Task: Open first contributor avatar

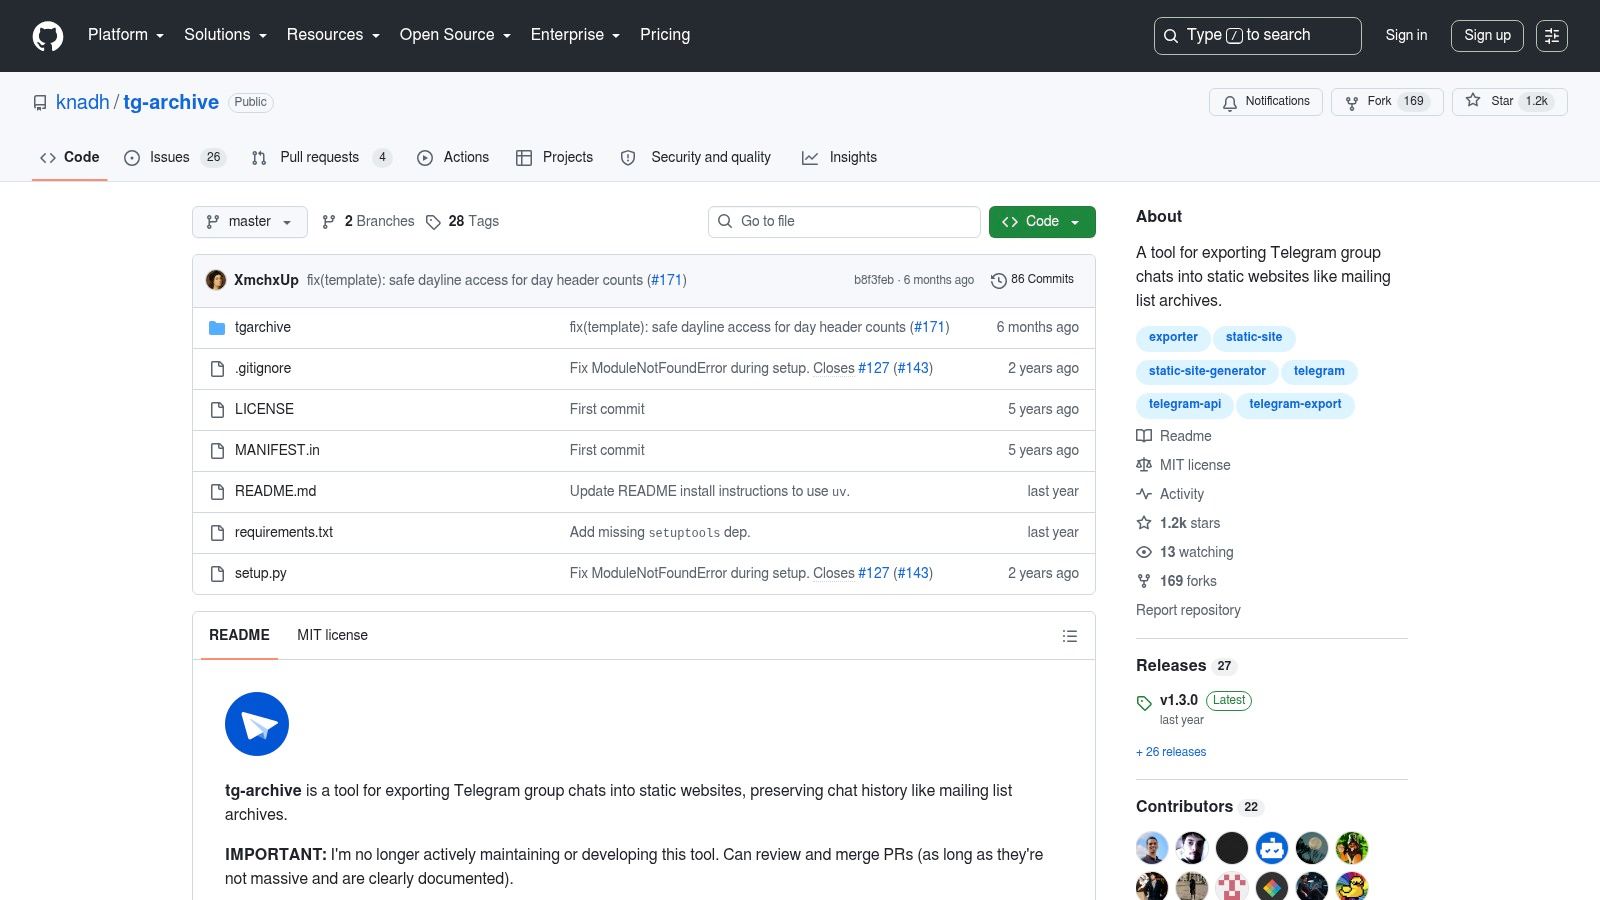Action: (1152, 848)
